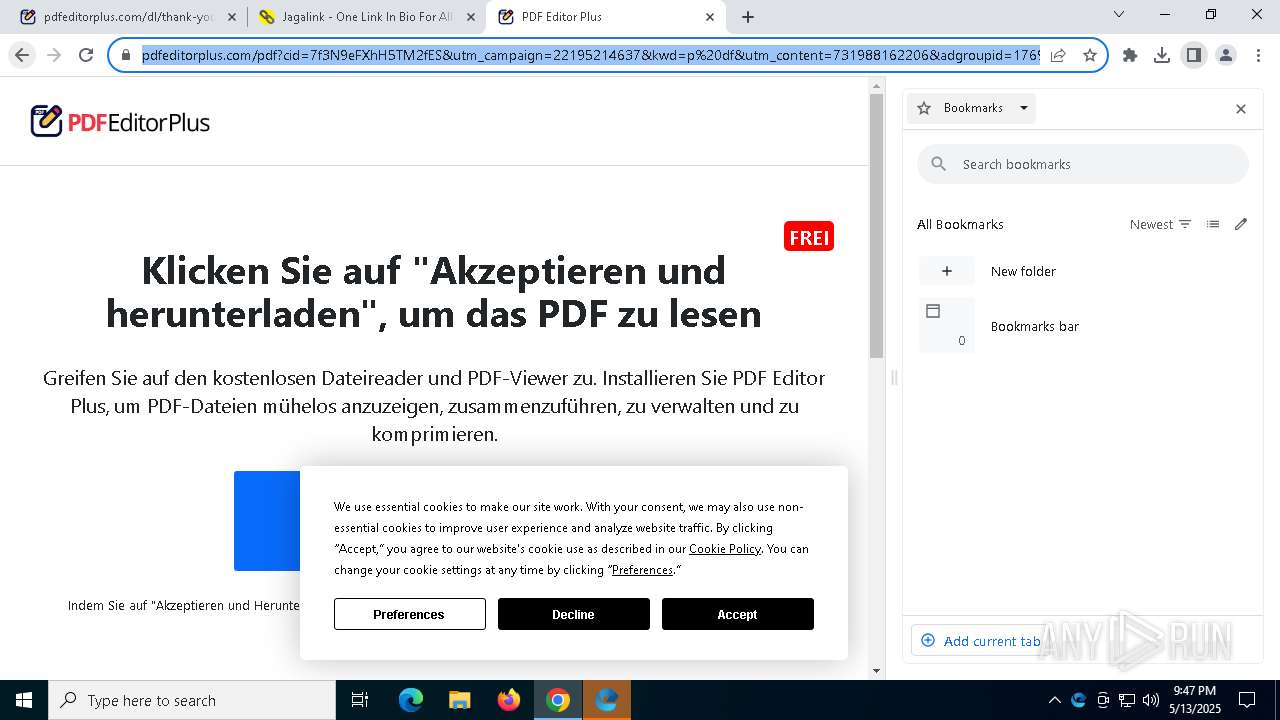Open the Newest sort order dropdown
Image resolution: width=1280 pixels, height=720 pixels.
click(1160, 224)
